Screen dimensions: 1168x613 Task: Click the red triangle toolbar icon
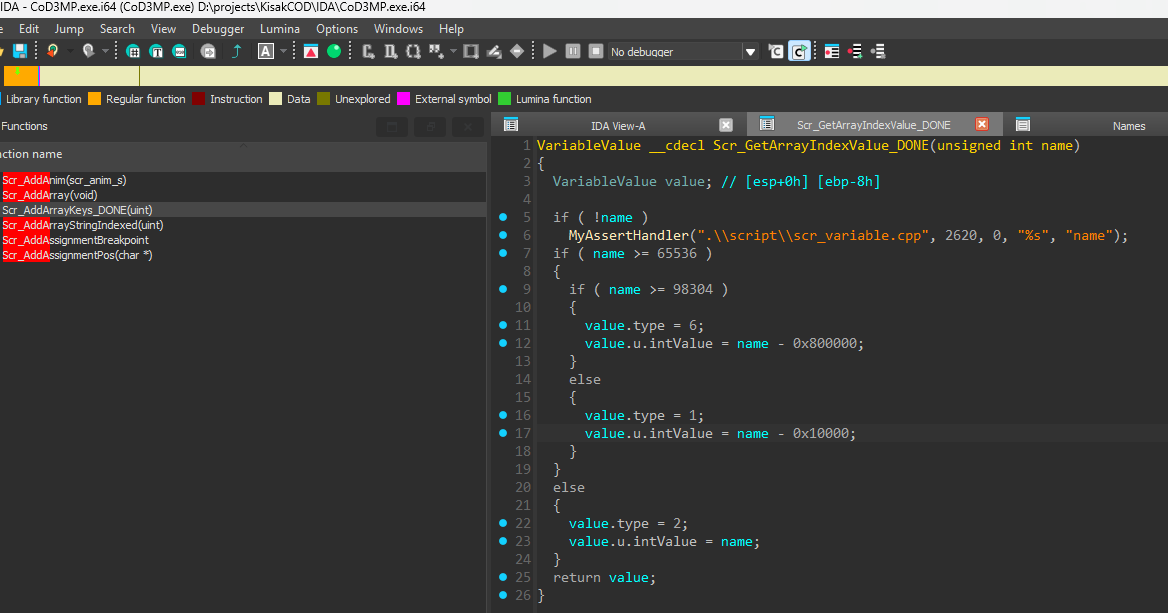pyautogui.click(x=311, y=51)
